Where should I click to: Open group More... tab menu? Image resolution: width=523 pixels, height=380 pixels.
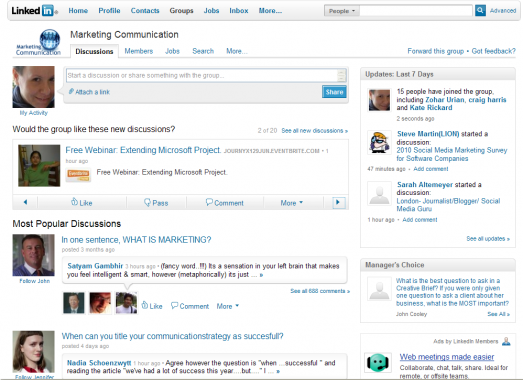tap(237, 51)
